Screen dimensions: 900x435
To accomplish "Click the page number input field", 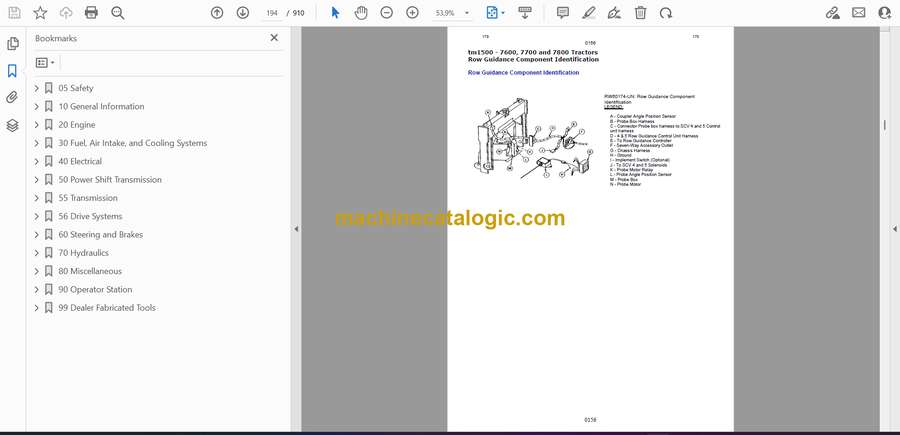I will click(272, 13).
